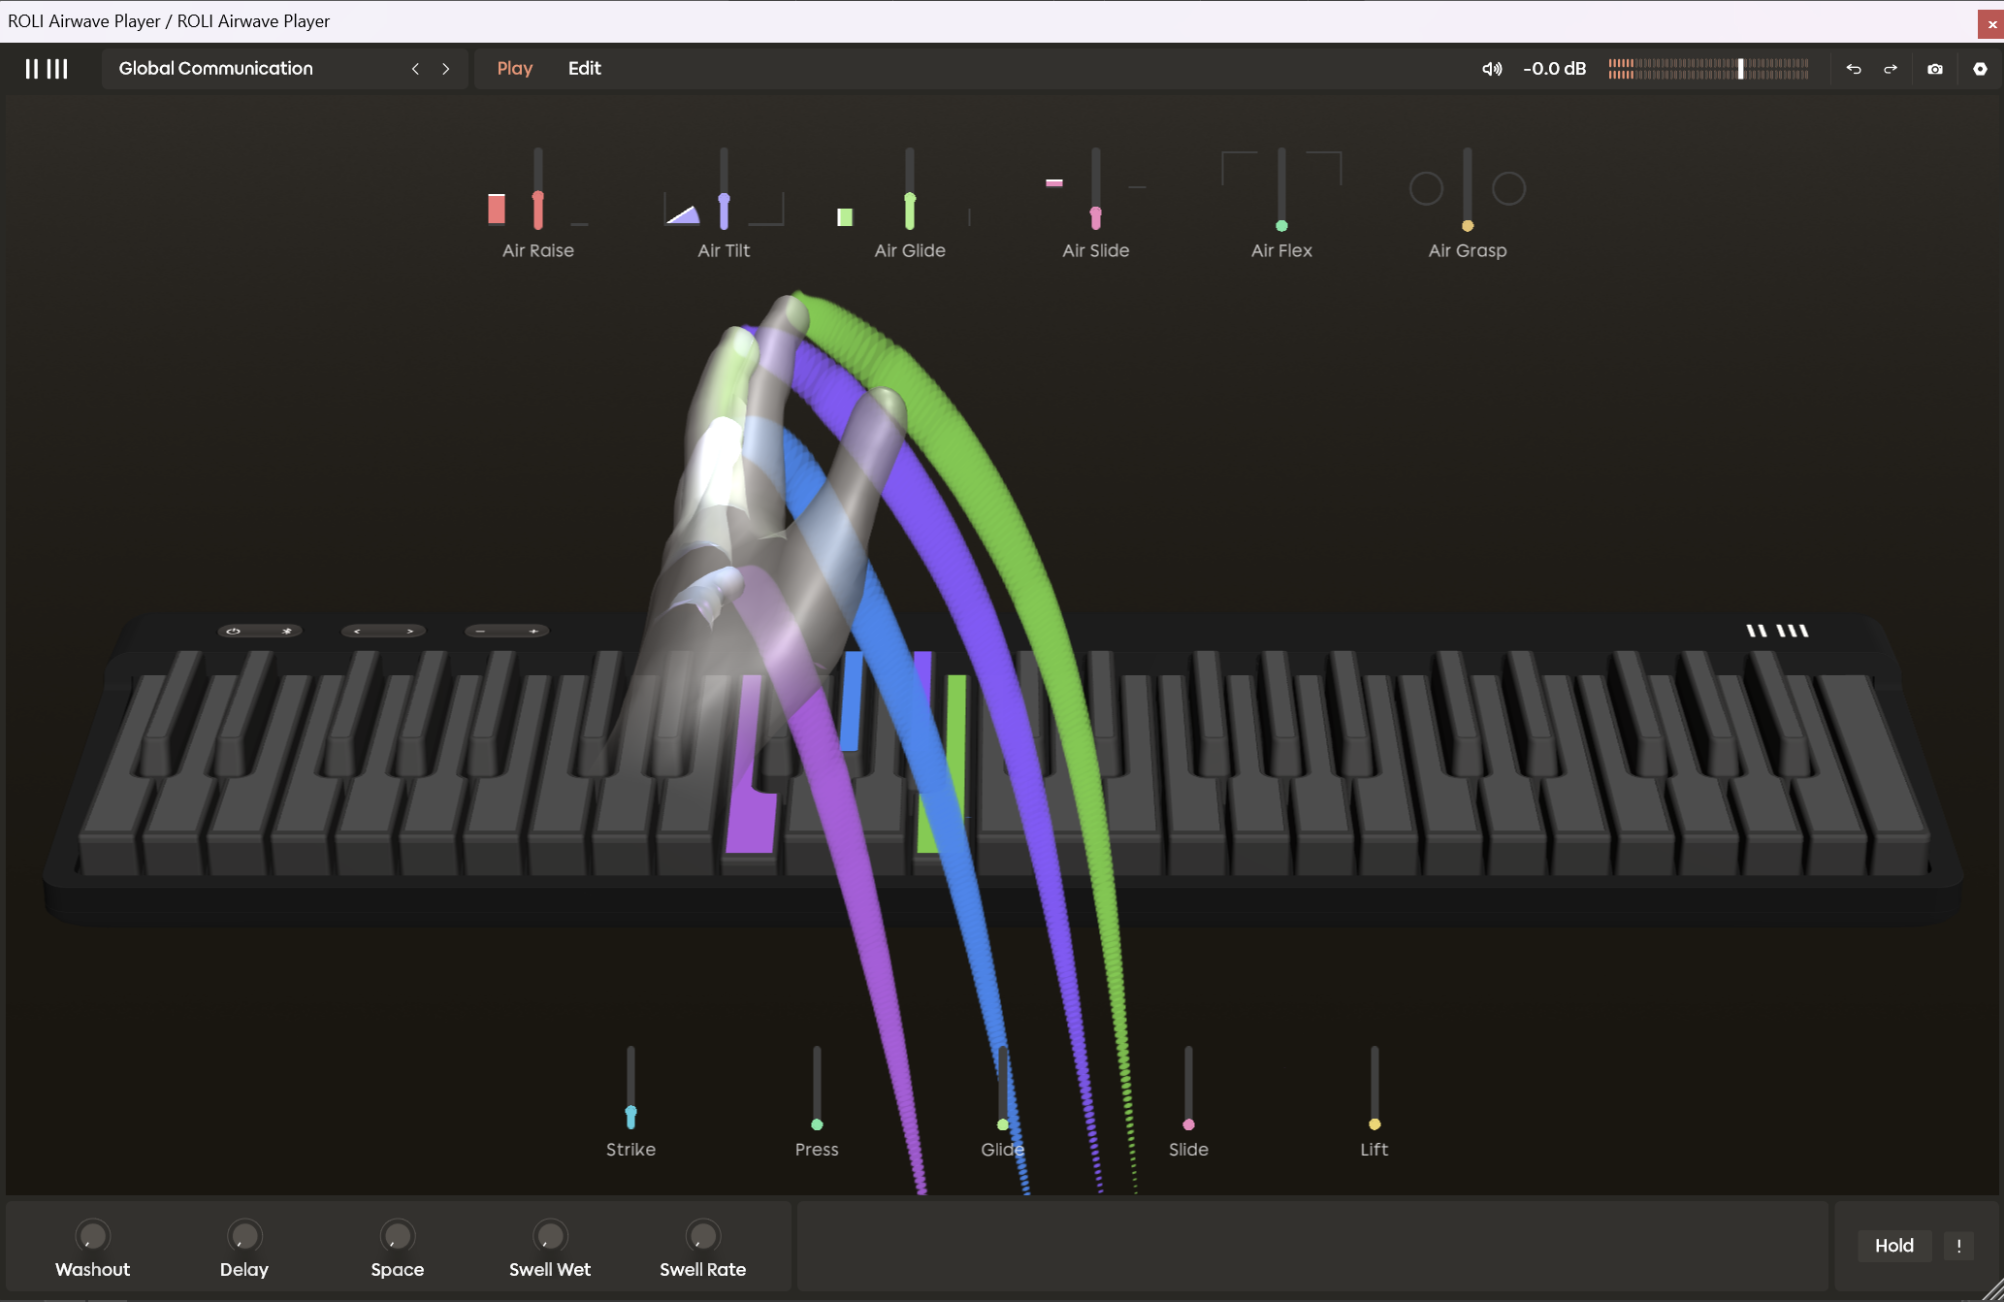Toggle the Hold button
The image size is (2004, 1302).
[x=1893, y=1245]
